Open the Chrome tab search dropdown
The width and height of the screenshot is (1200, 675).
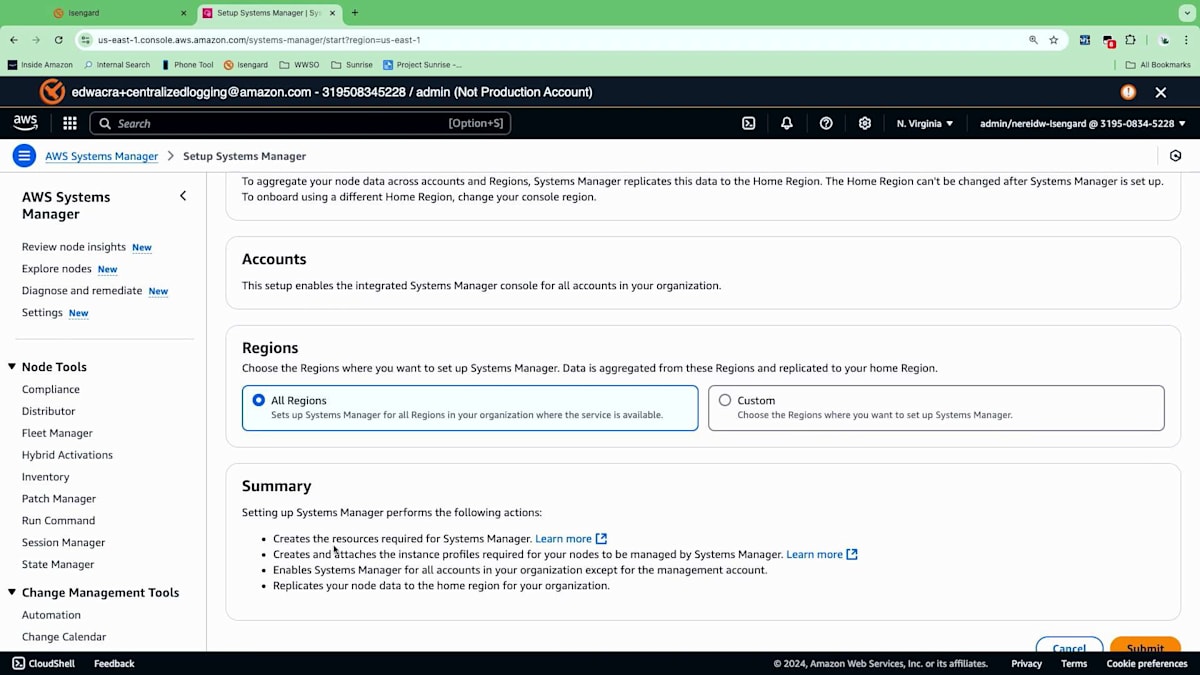pyautogui.click(x=1187, y=13)
